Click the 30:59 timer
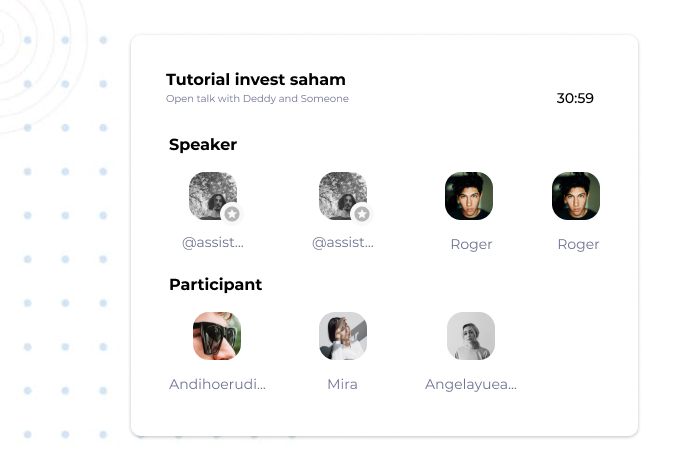Viewport: 690px width, 471px height. coord(575,98)
